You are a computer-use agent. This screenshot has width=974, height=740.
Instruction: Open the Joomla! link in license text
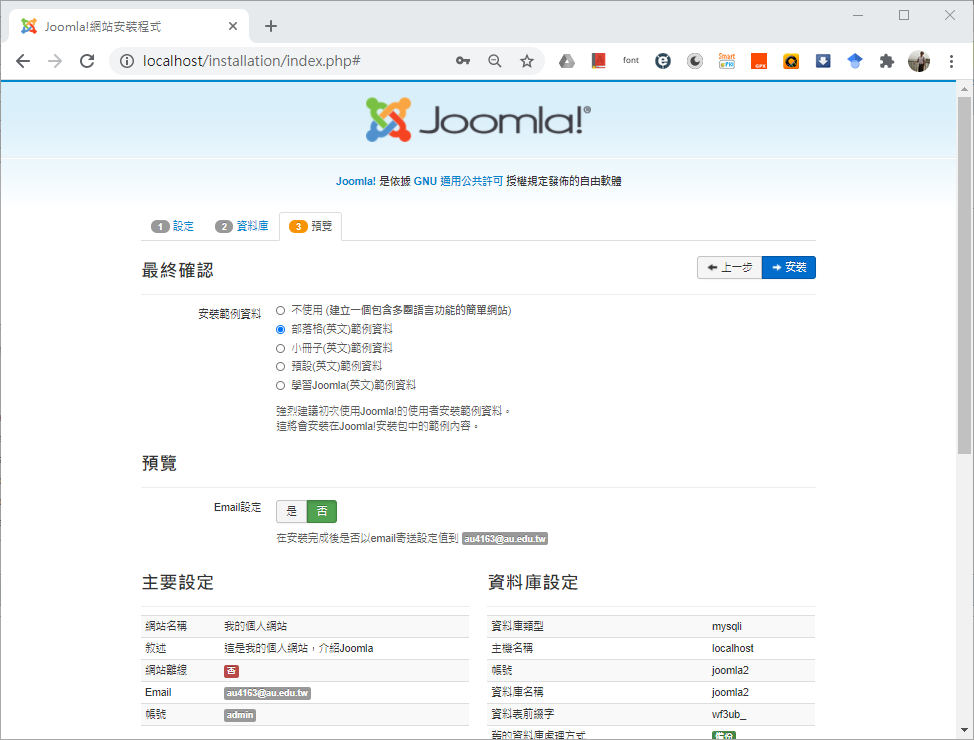click(356, 181)
